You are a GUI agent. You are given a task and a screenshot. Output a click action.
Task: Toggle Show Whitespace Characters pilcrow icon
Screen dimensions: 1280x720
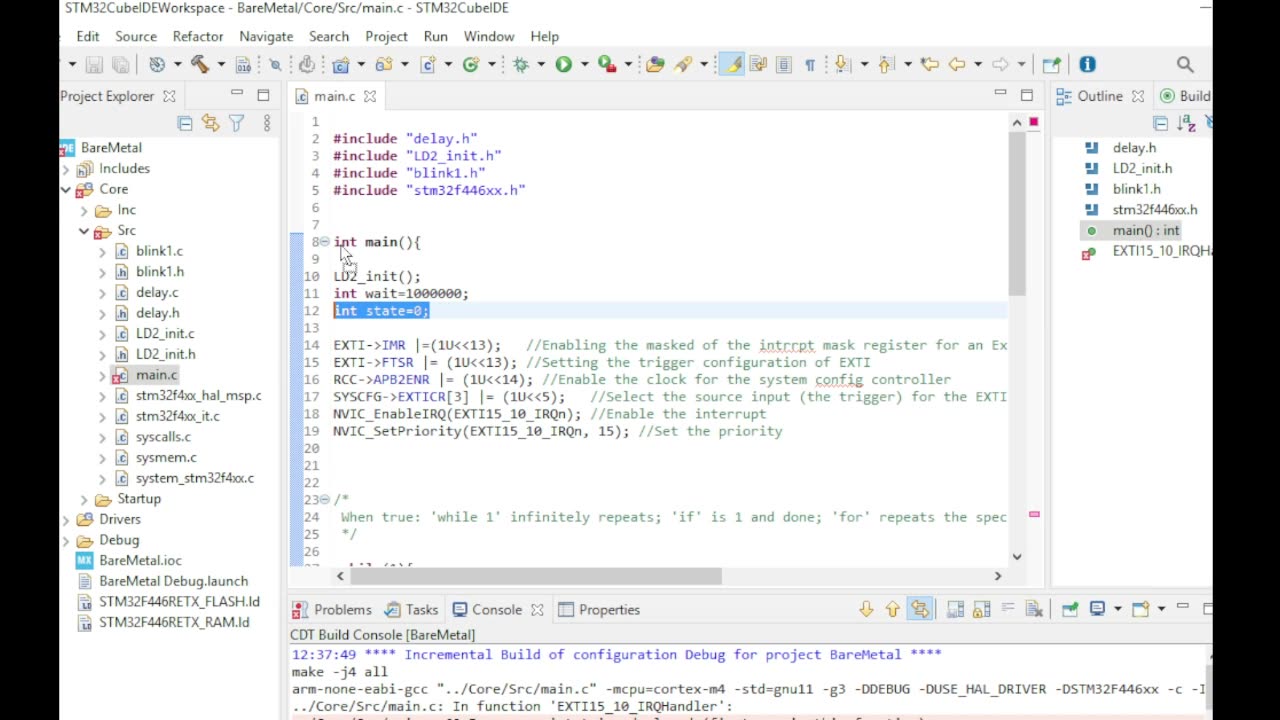tap(810, 64)
